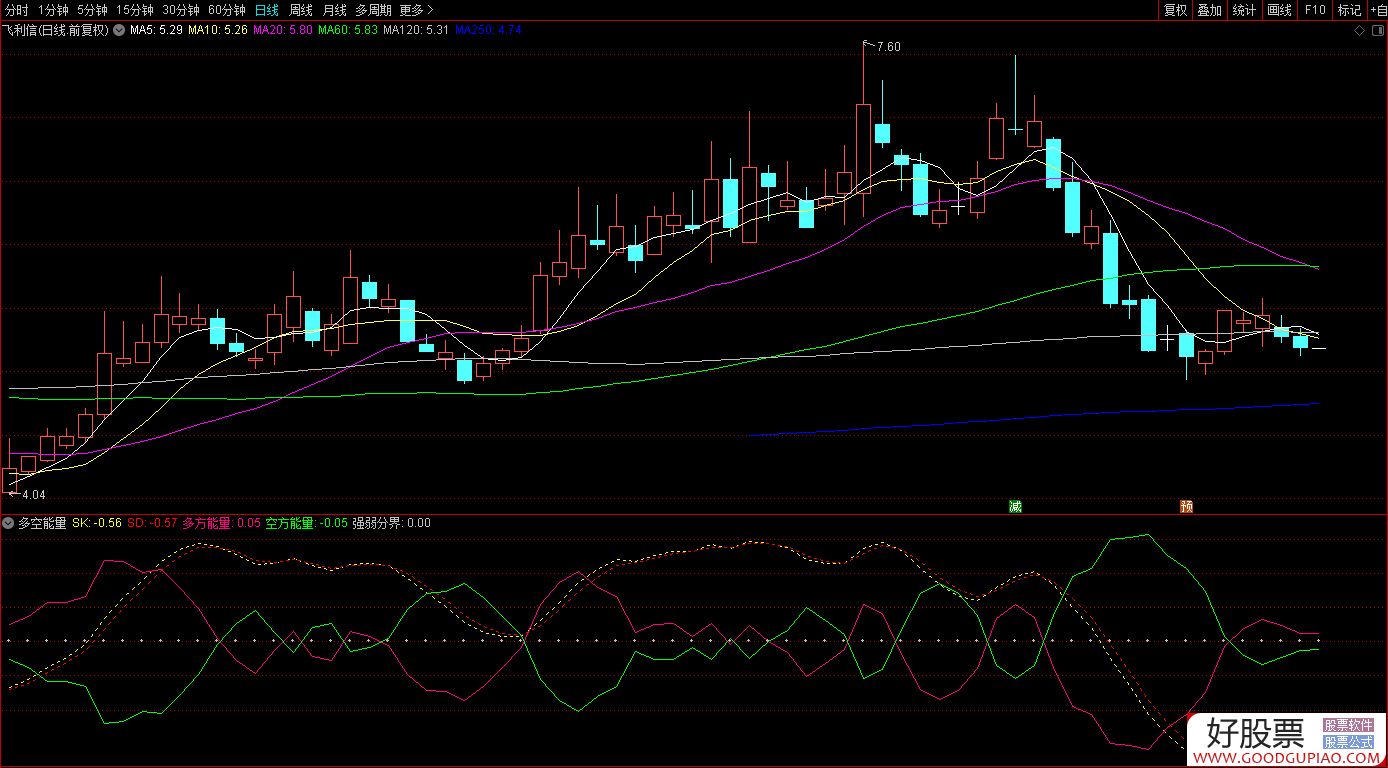Click the 标记 mark button
The height and width of the screenshot is (768, 1388).
point(1349,10)
